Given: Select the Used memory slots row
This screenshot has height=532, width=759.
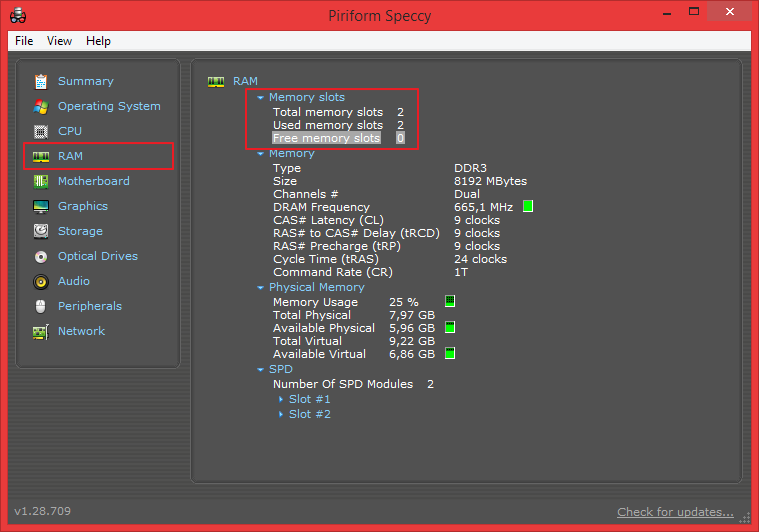Looking at the screenshot, I should click(338, 125).
